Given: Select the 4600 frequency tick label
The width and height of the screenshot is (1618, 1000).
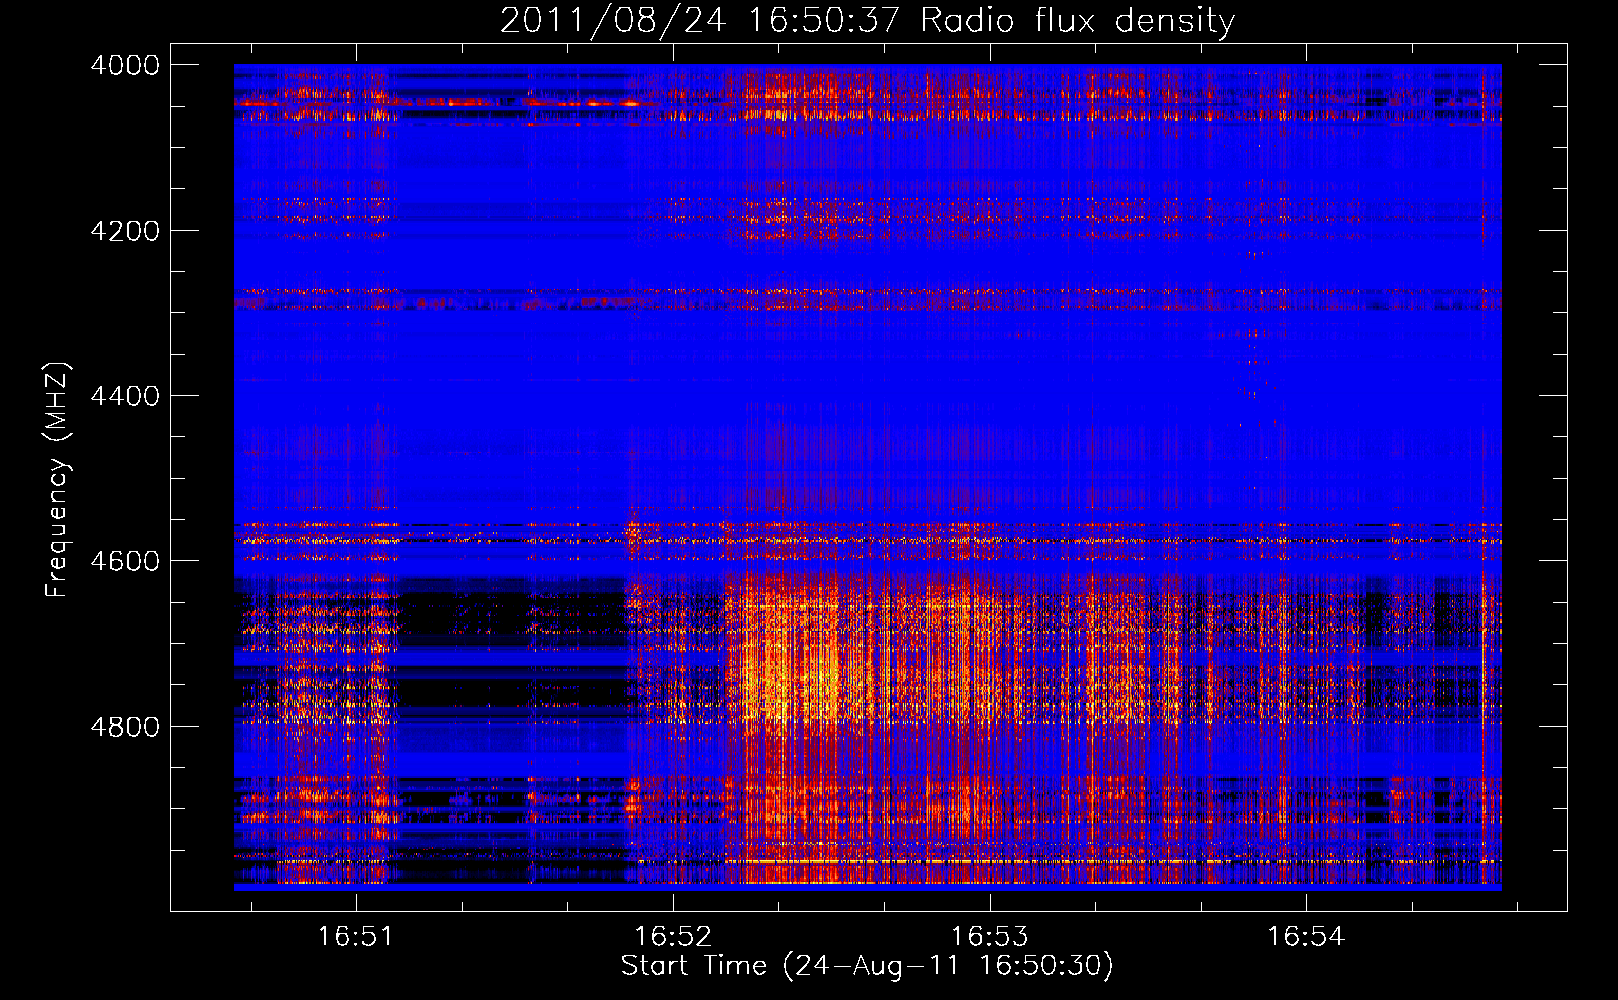Looking at the screenshot, I should (x=125, y=561).
